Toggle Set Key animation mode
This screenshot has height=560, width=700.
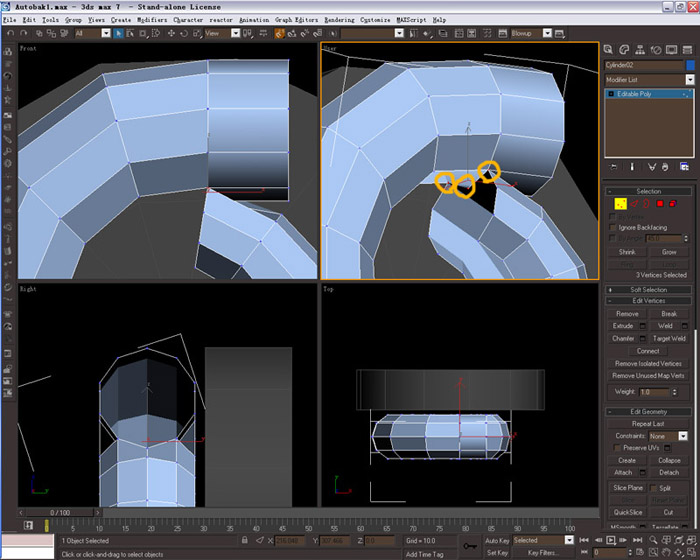(x=497, y=553)
